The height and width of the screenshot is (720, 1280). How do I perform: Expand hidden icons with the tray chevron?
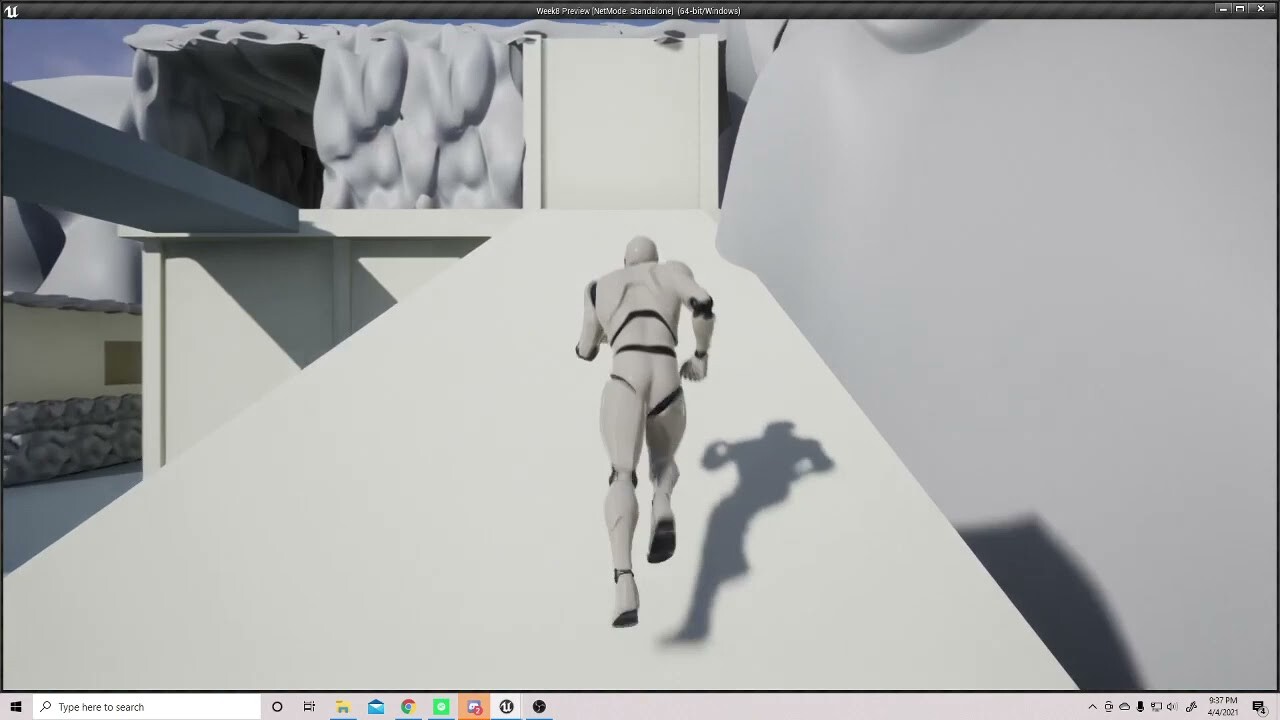tap(1093, 707)
